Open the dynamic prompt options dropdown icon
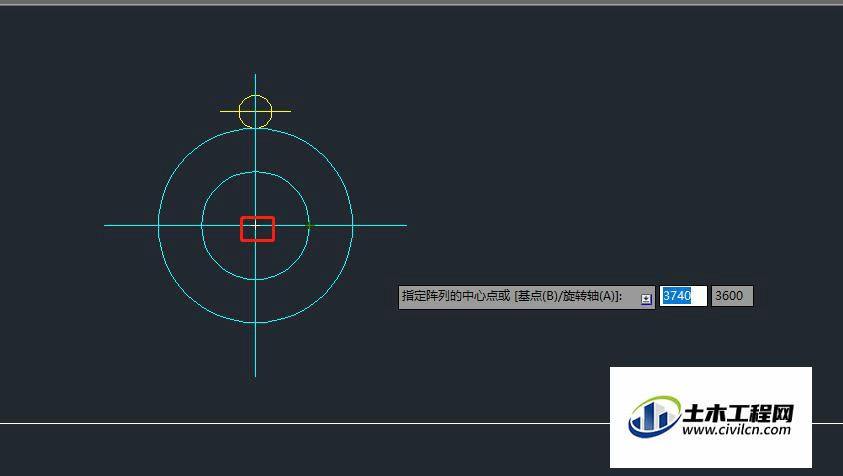 tap(646, 299)
